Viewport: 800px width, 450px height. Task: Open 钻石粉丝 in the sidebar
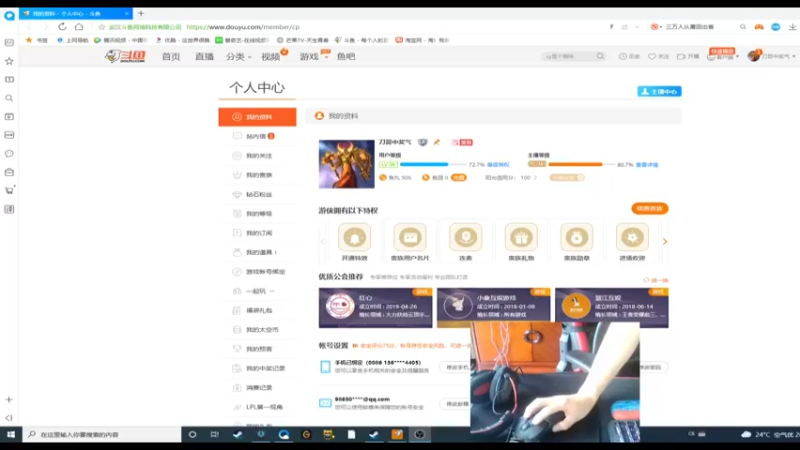coord(257,194)
